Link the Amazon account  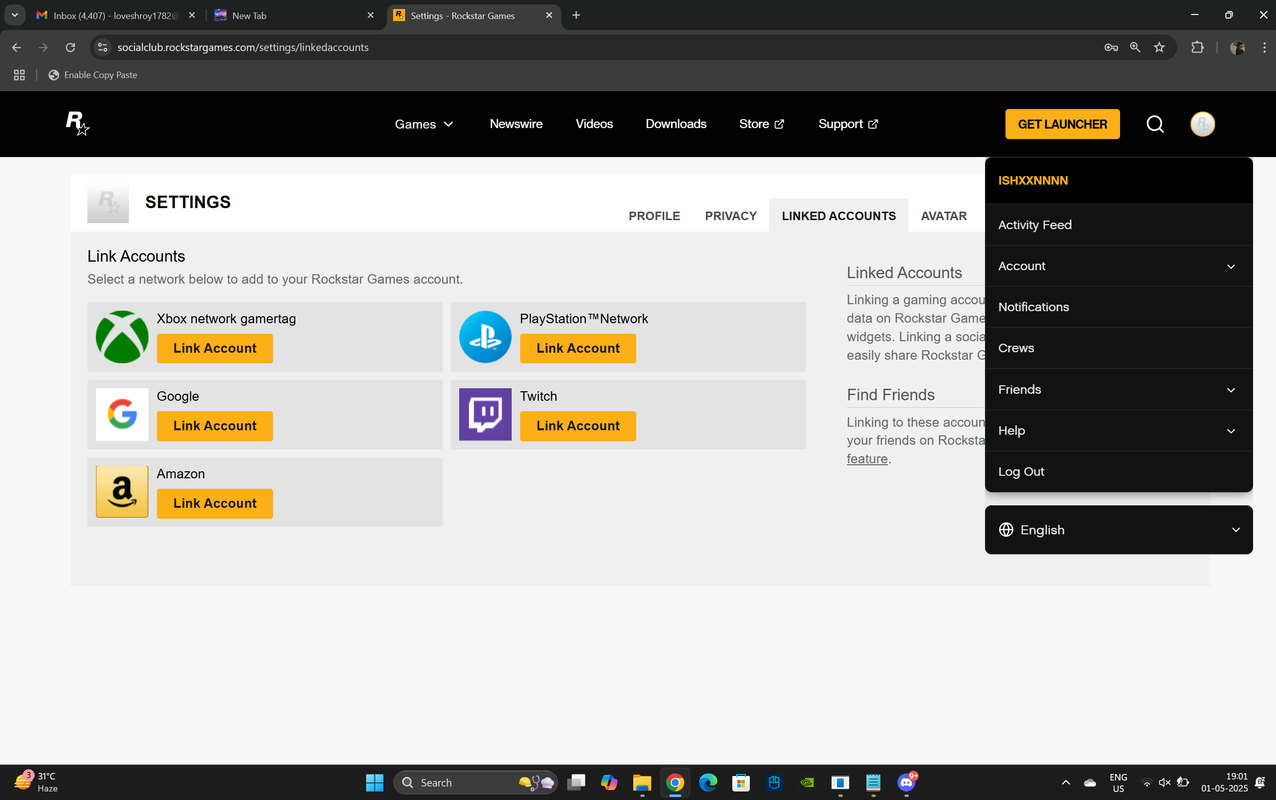215,503
